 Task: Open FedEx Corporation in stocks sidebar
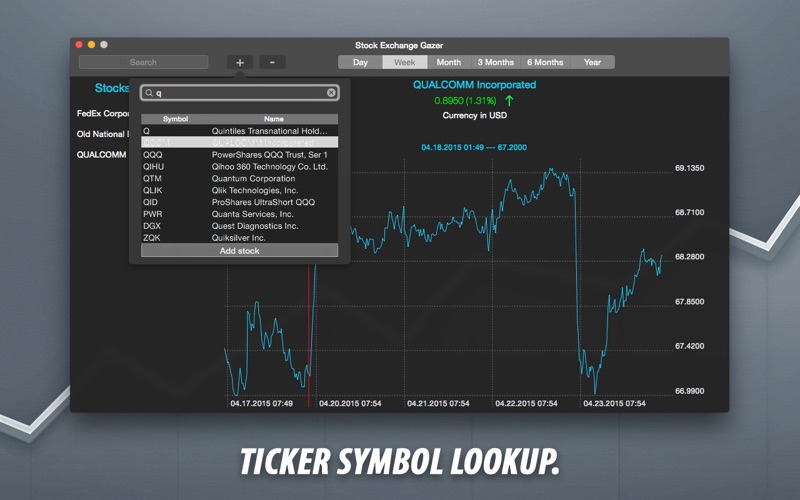click(103, 113)
